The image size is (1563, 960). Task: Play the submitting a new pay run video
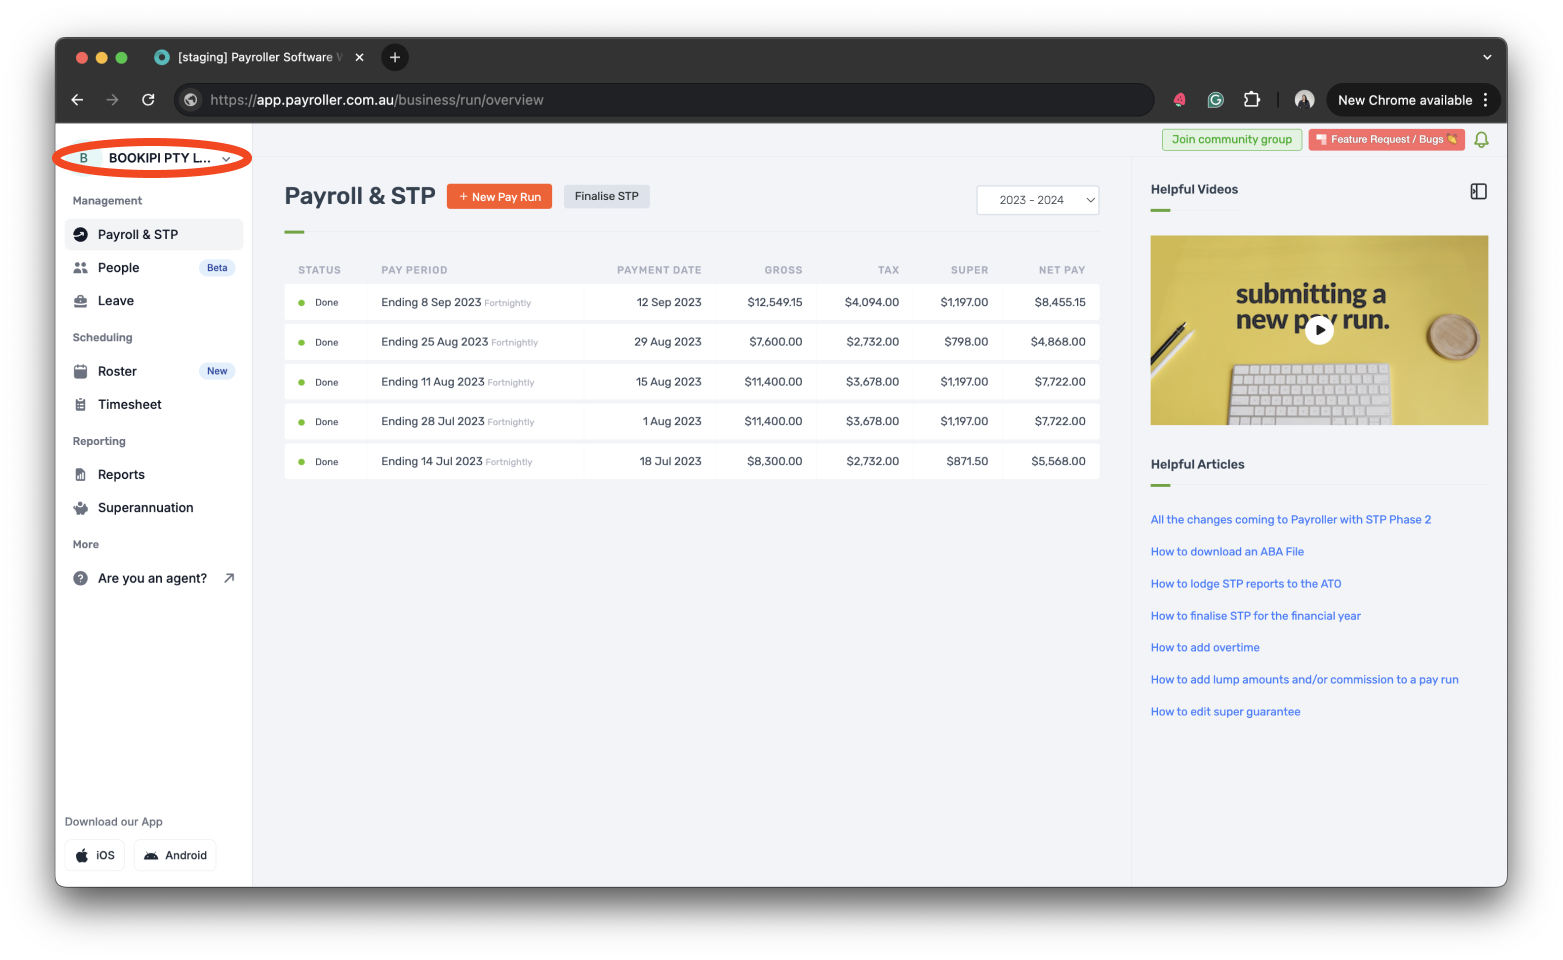click(1319, 330)
